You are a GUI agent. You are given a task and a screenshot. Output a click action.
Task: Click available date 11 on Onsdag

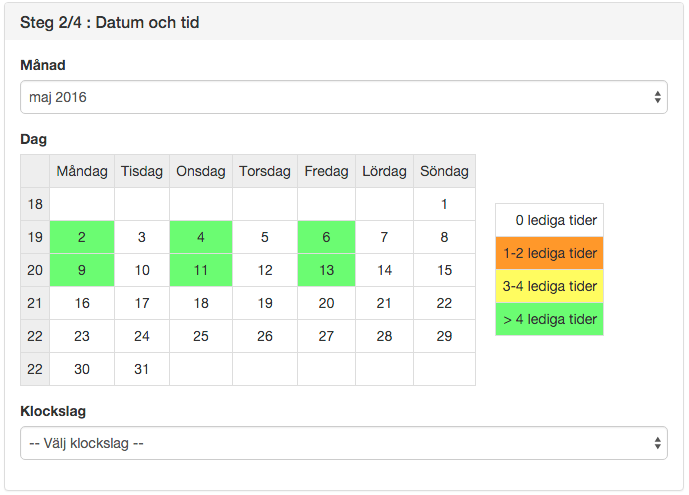click(x=201, y=270)
